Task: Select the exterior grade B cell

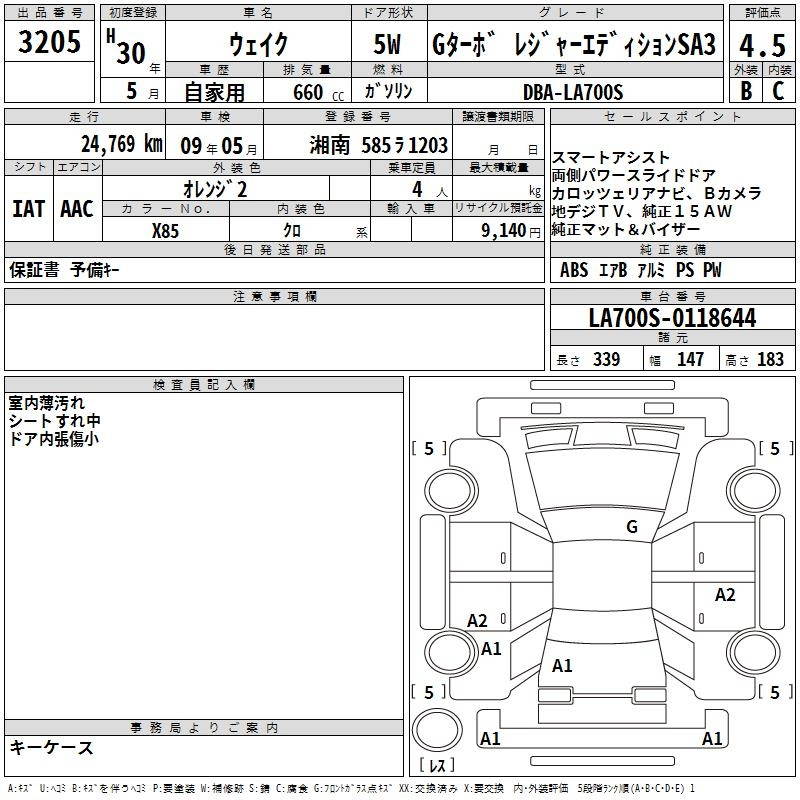Action: coord(745,90)
